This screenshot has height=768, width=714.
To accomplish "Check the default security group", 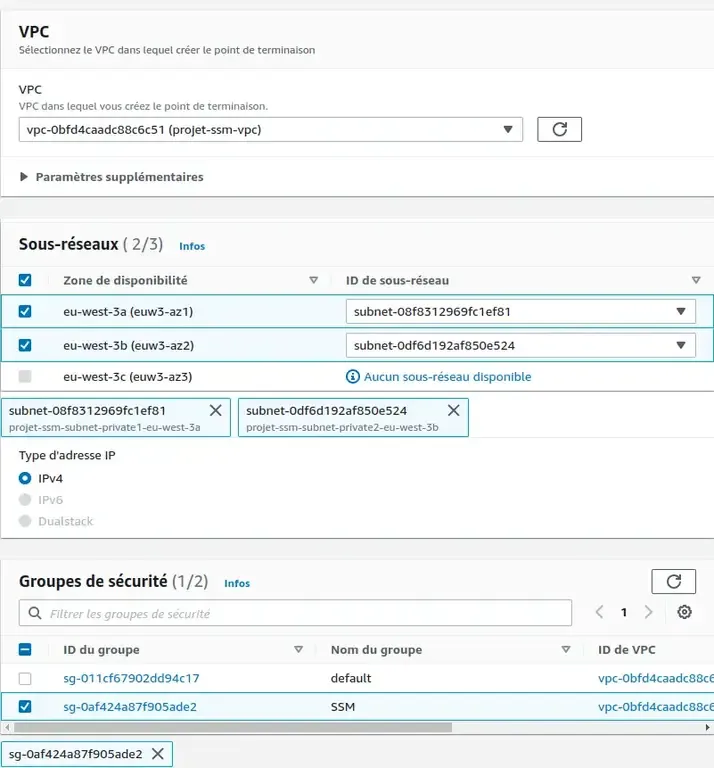I will tap(25, 678).
